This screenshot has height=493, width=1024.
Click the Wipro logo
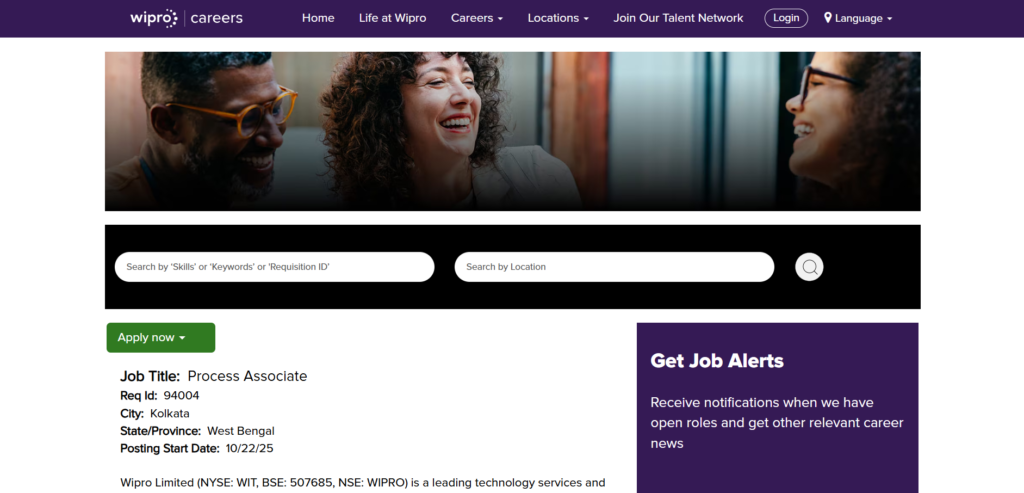click(154, 18)
